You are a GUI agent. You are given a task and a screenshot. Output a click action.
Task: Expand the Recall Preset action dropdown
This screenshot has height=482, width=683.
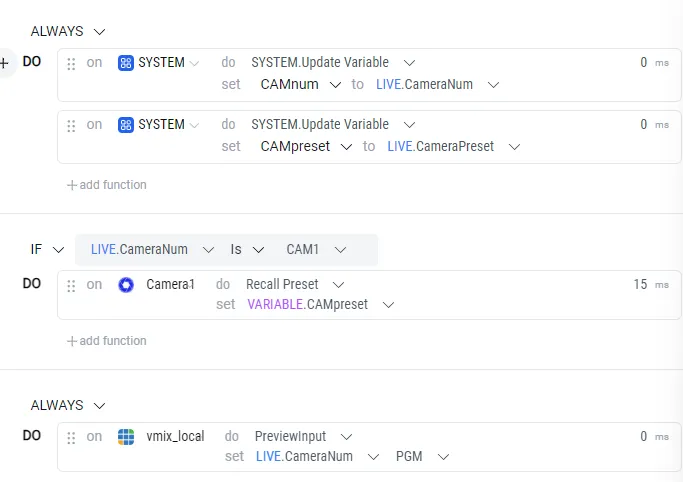point(338,285)
